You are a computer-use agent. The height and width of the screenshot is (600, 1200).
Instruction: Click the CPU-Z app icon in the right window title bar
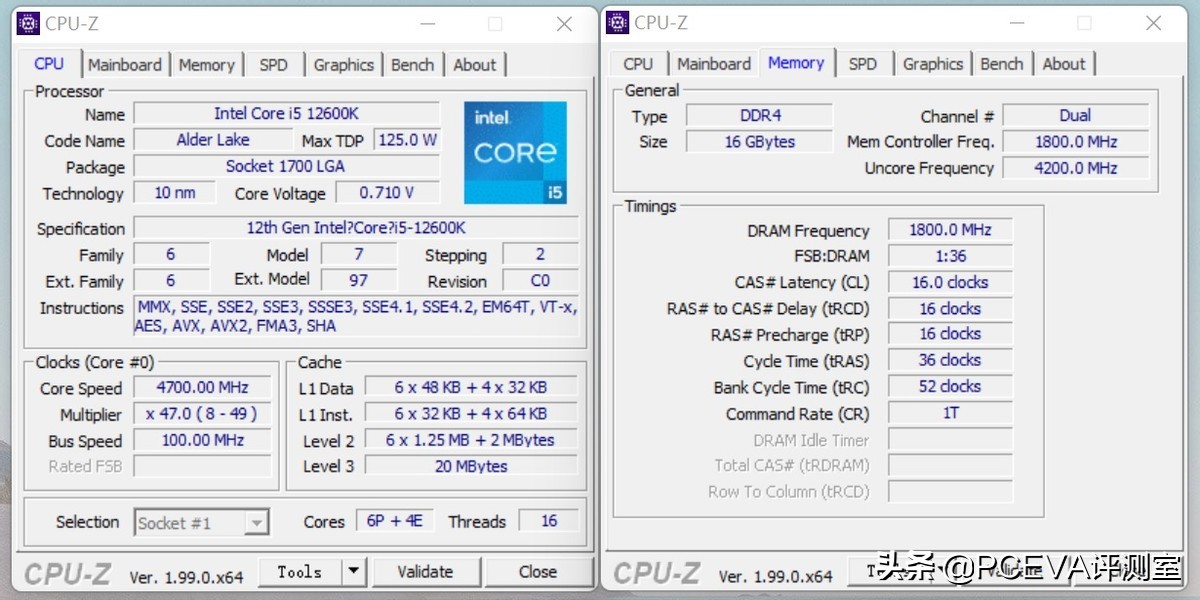point(618,22)
